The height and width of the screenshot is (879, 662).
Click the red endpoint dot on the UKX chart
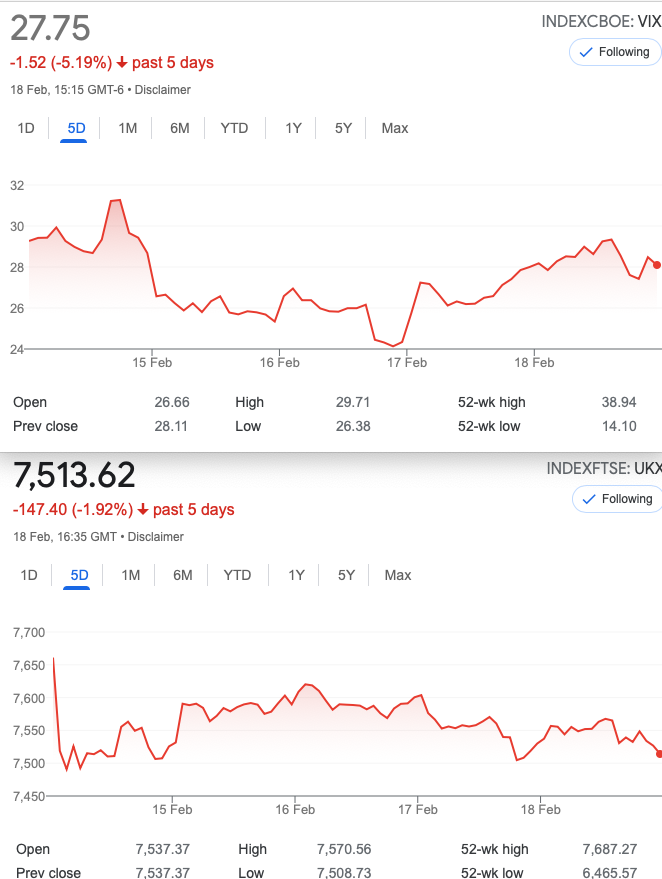(x=659, y=754)
